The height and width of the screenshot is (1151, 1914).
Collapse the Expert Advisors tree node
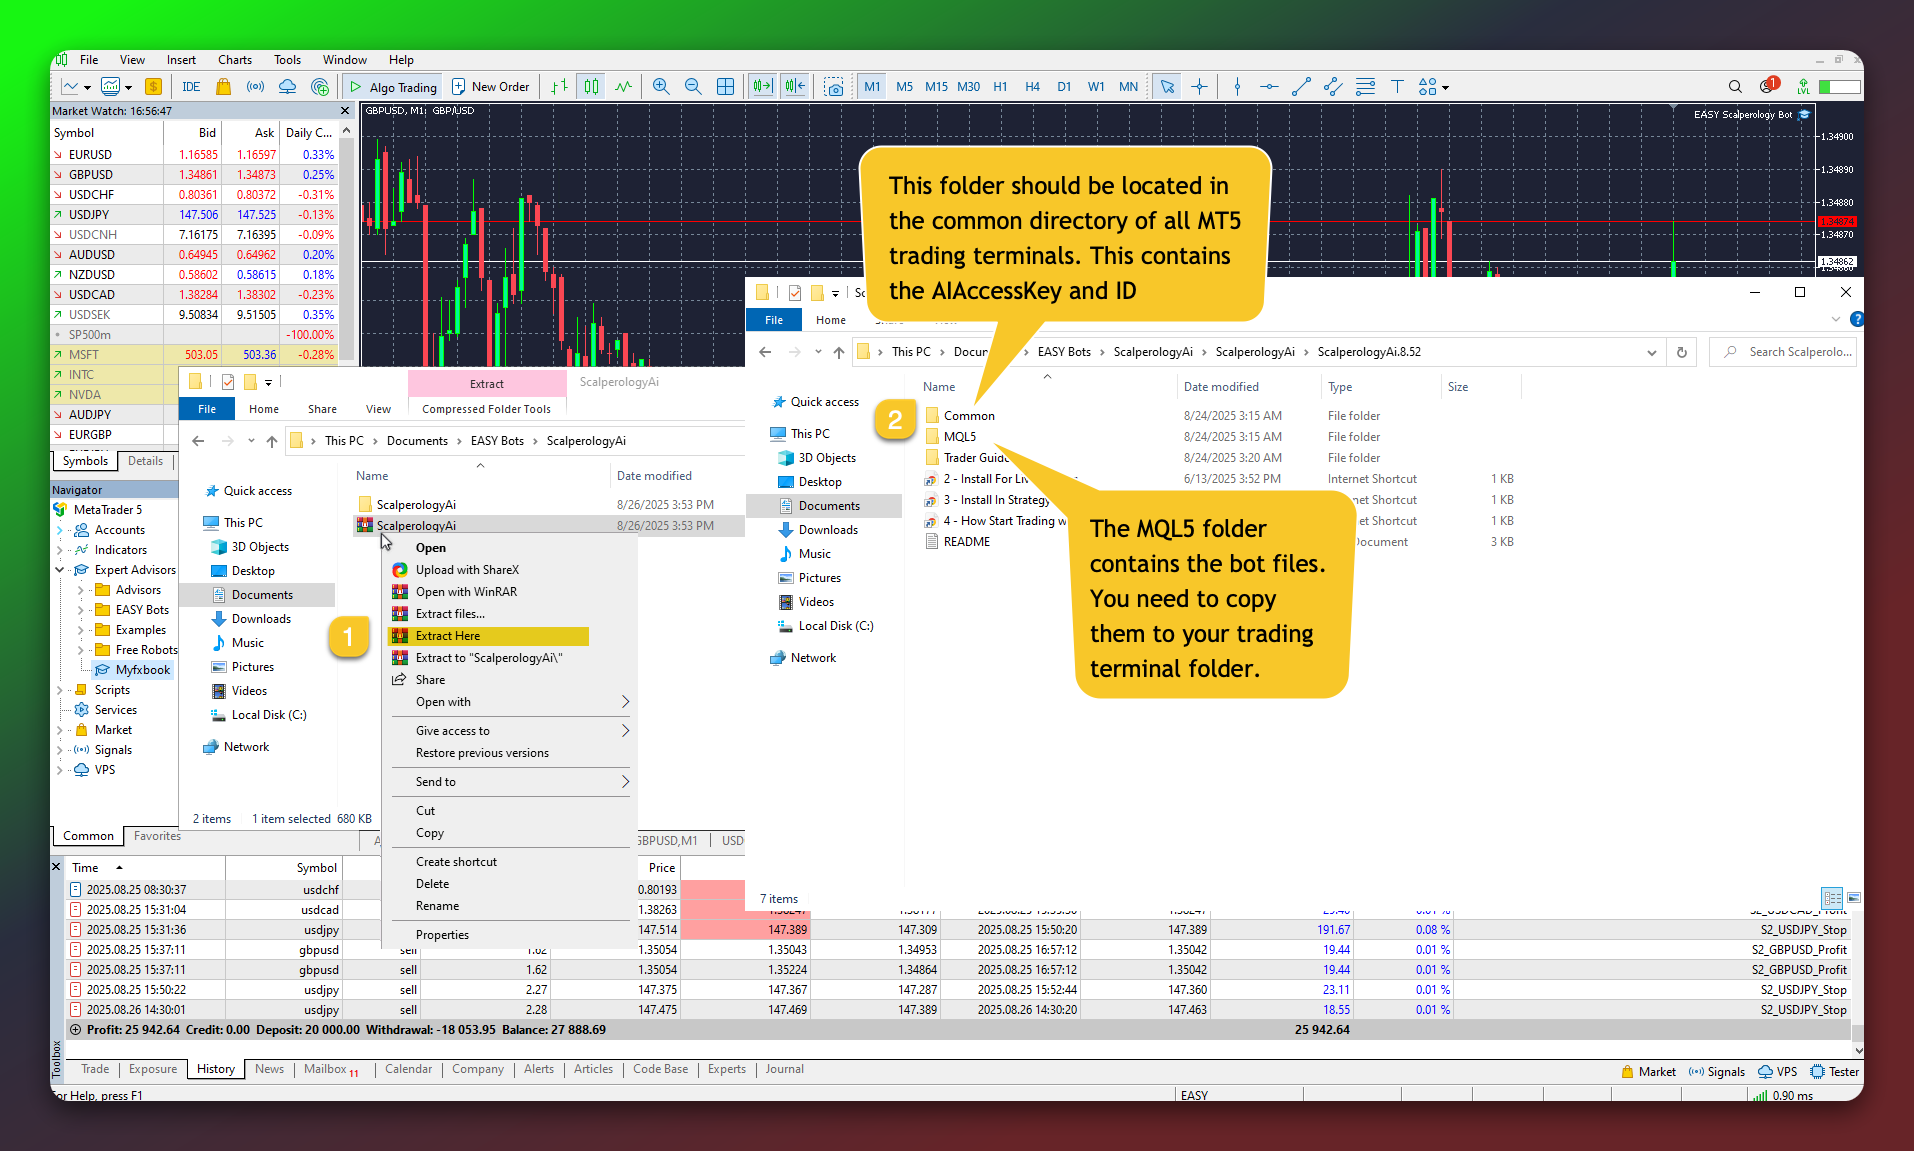click(x=60, y=570)
